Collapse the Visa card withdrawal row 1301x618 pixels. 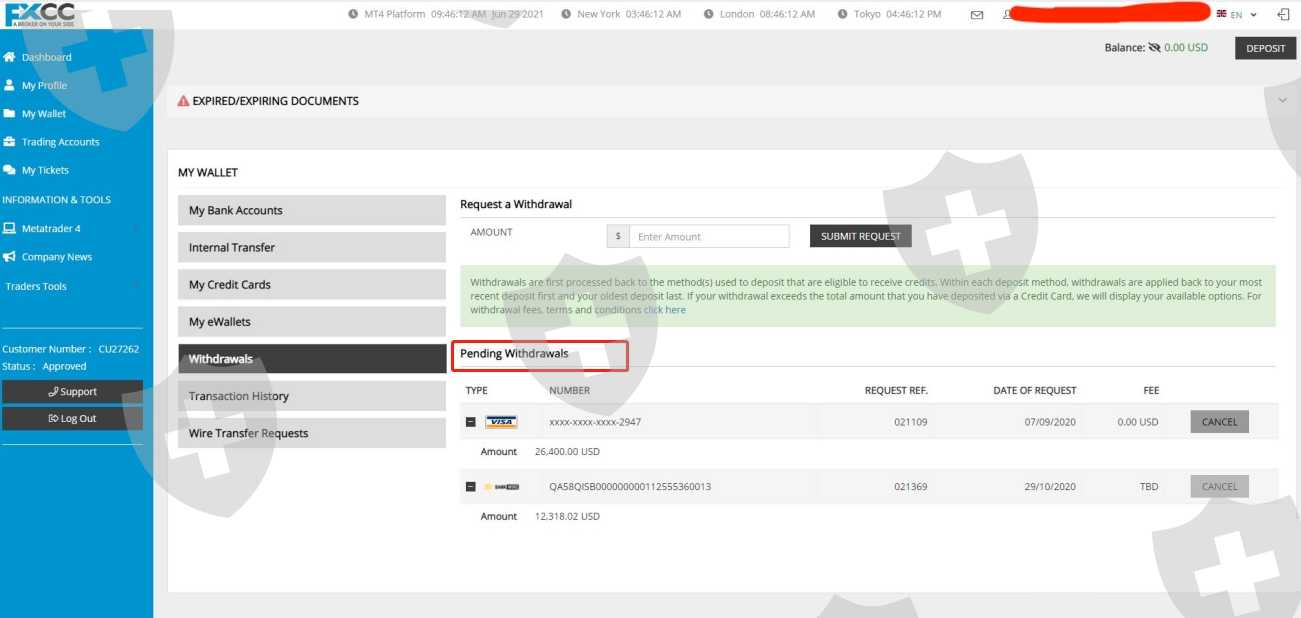click(x=471, y=422)
